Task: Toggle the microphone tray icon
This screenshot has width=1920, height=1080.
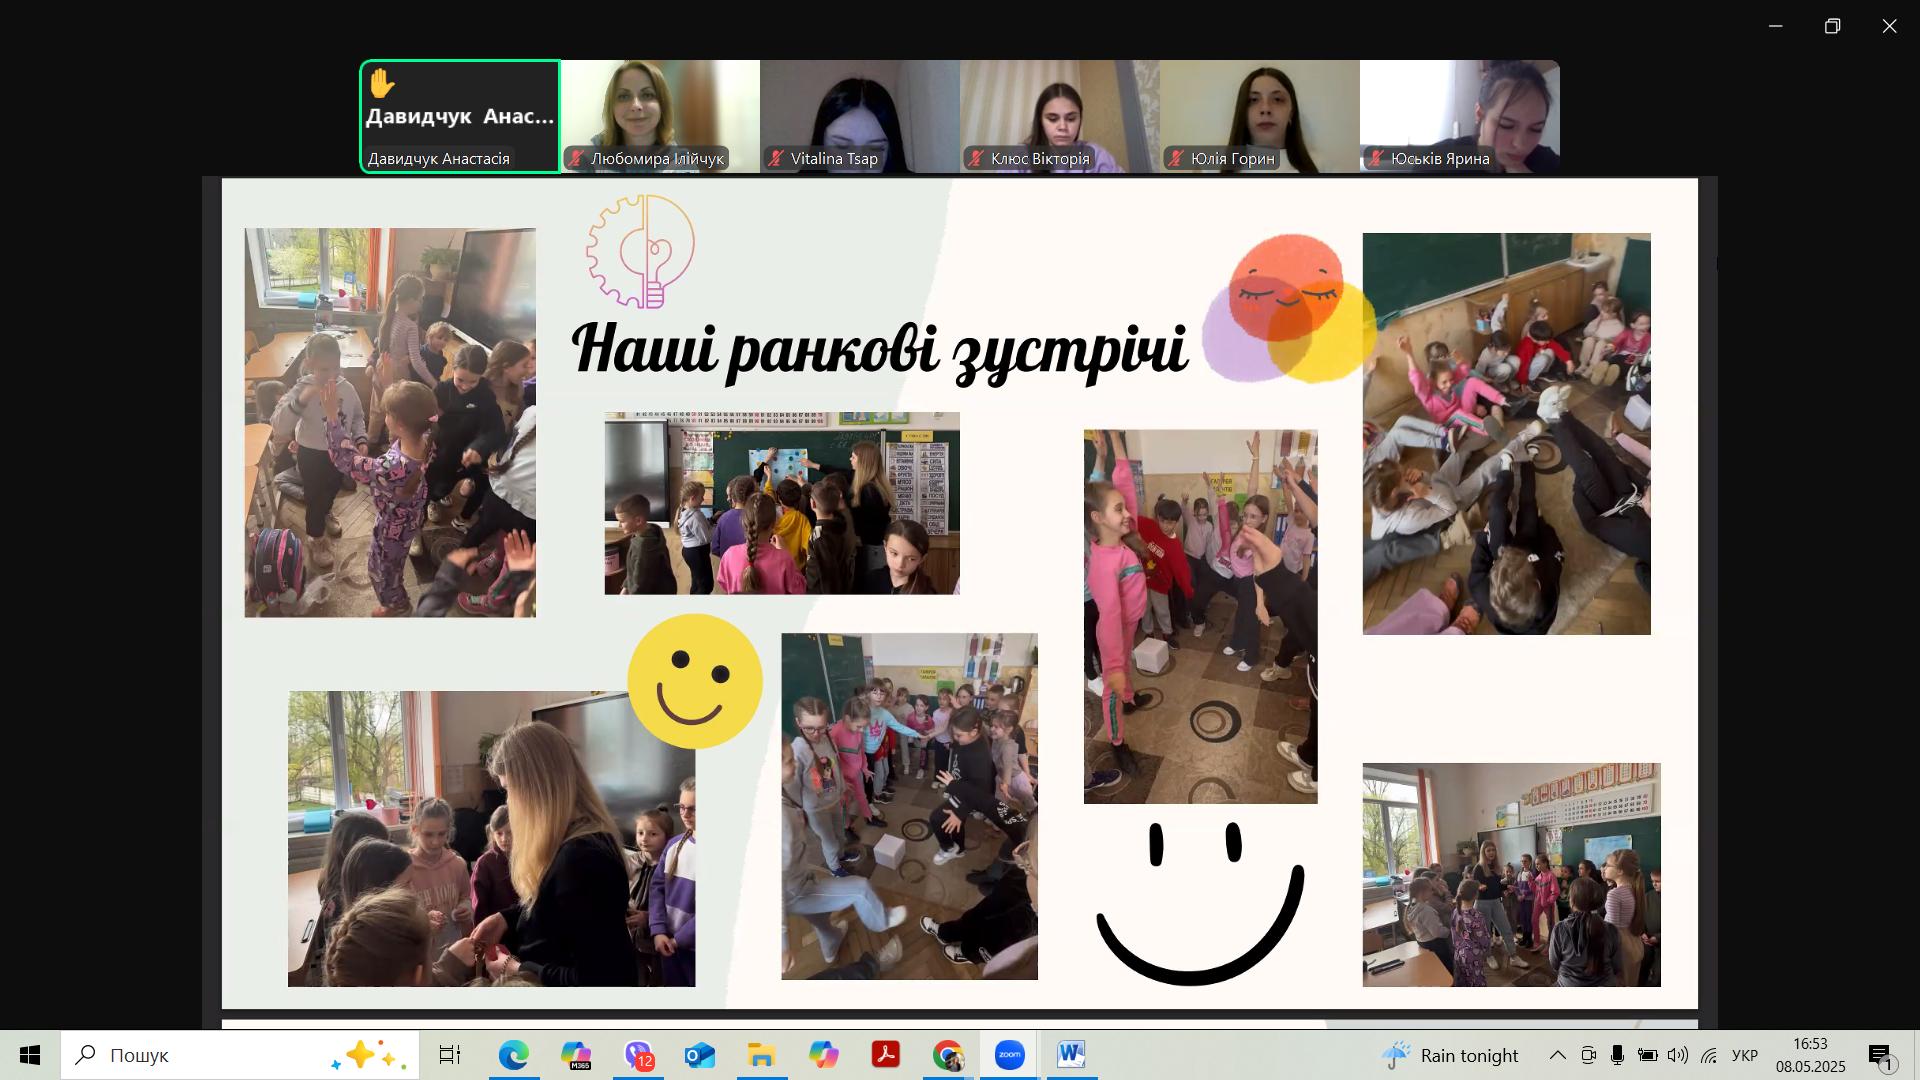Action: [1617, 1054]
